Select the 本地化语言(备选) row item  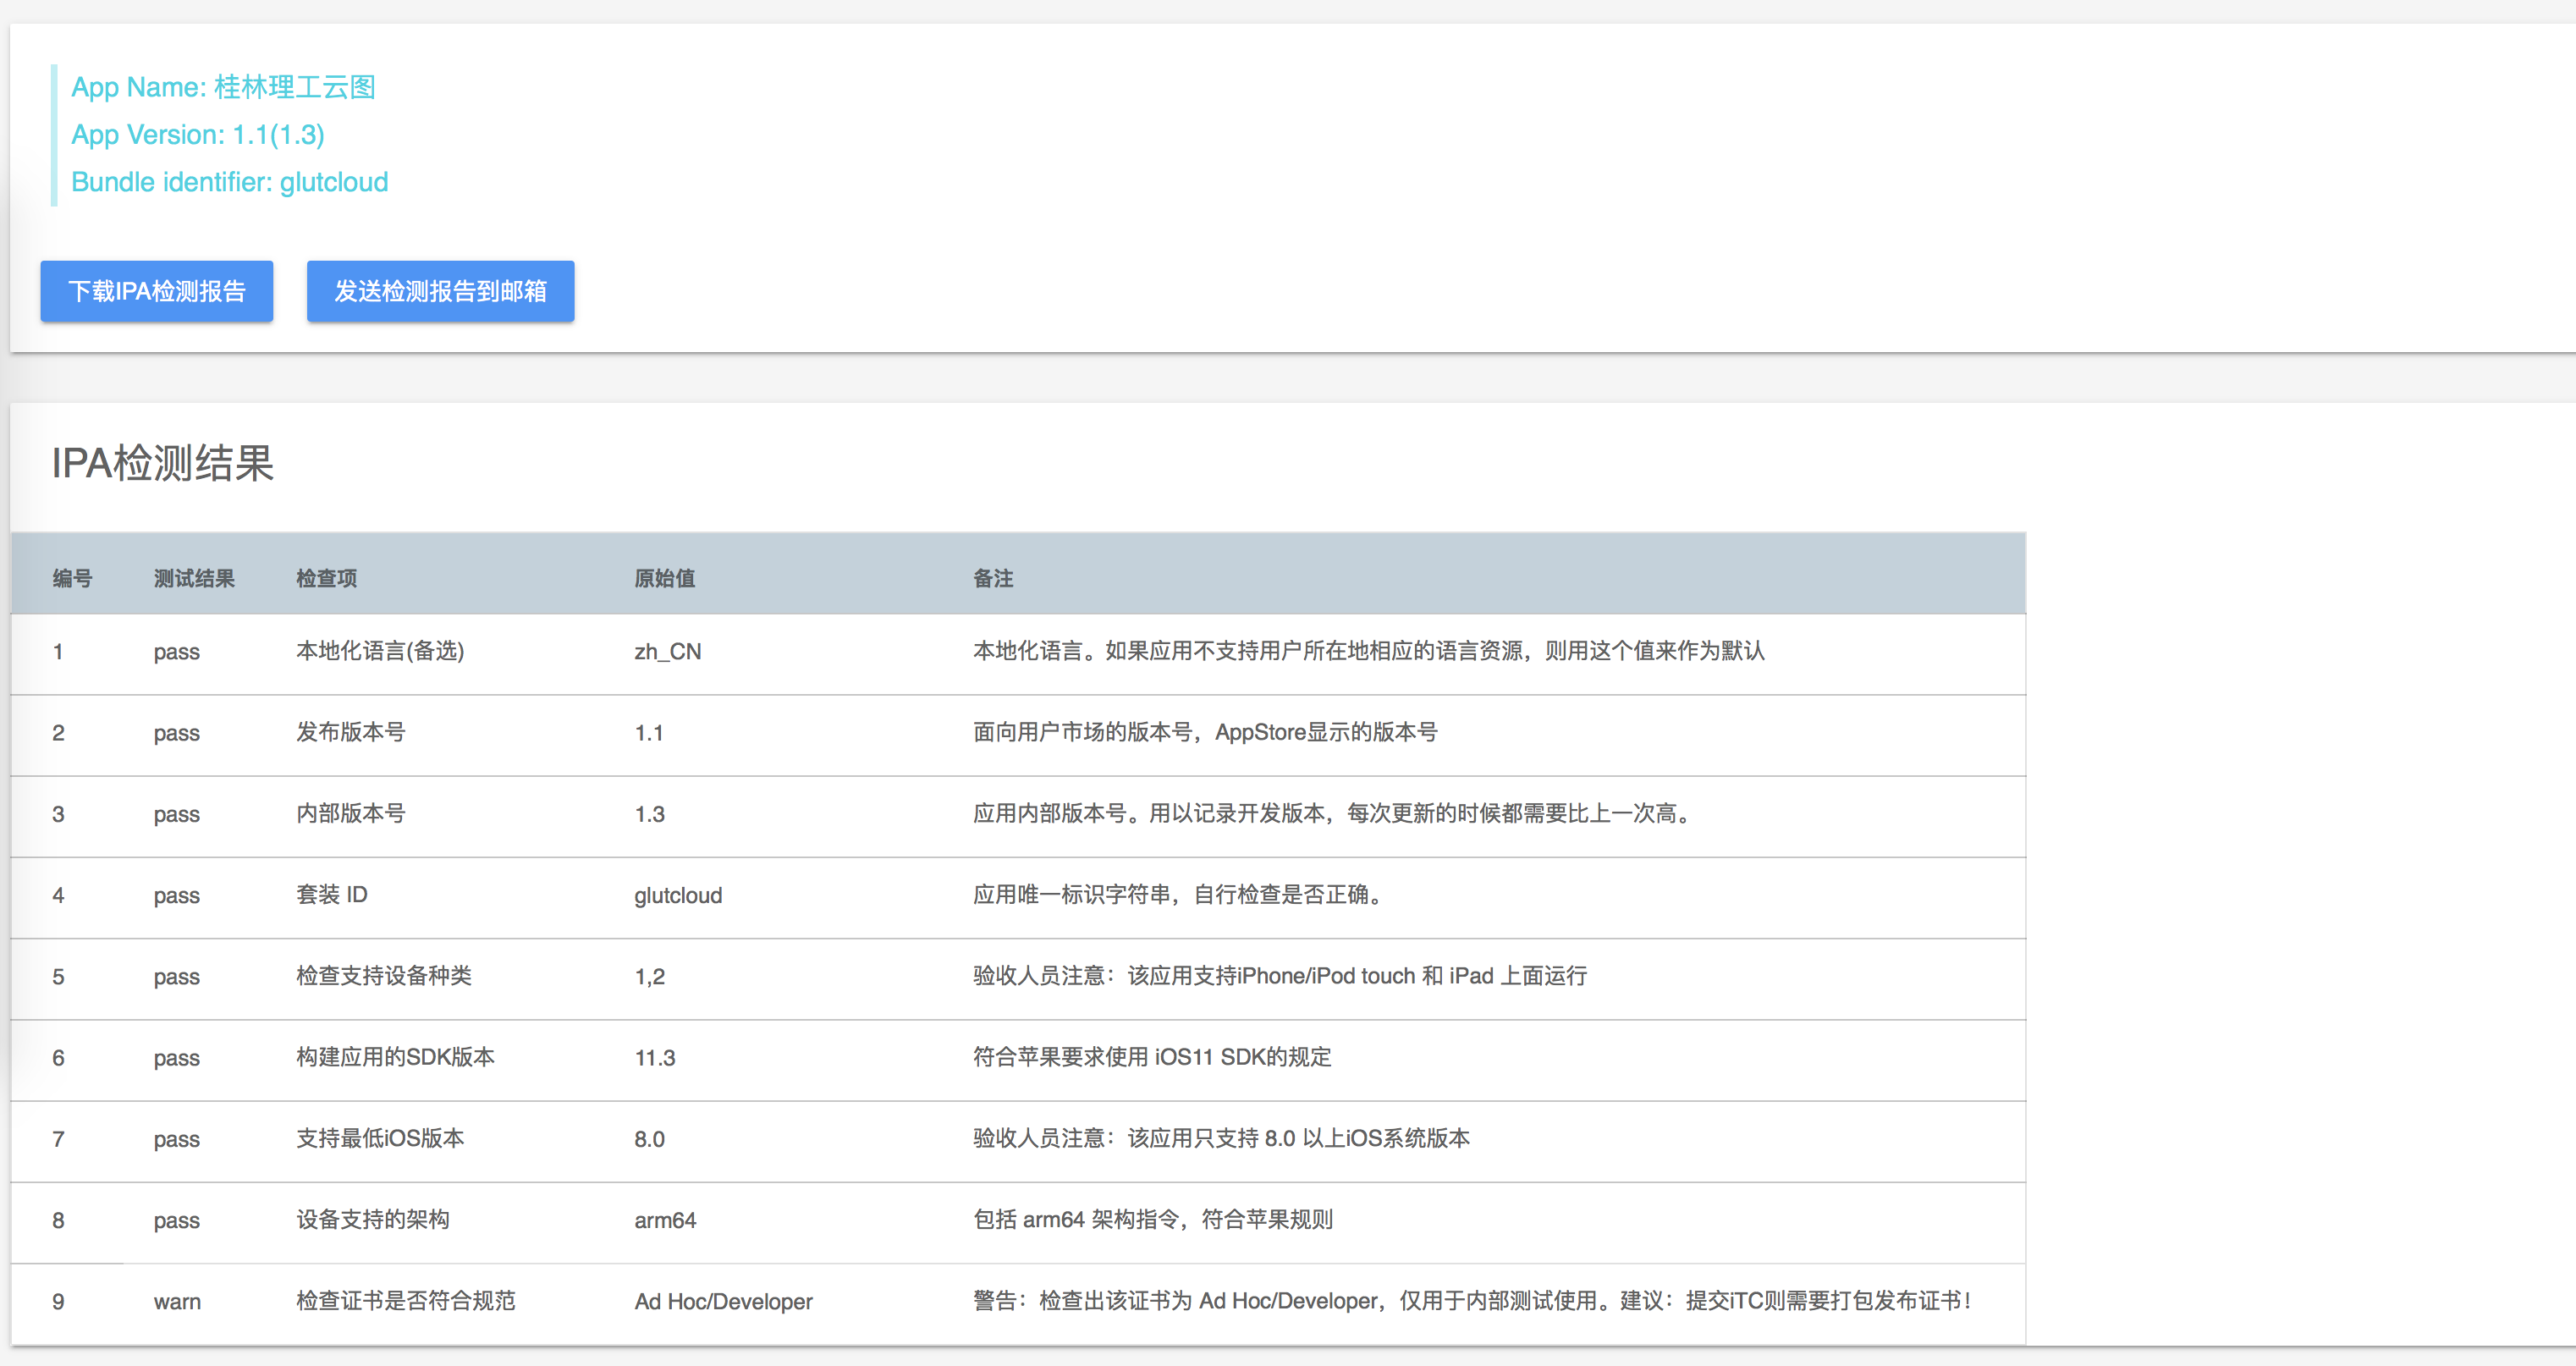tap(380, 651)
